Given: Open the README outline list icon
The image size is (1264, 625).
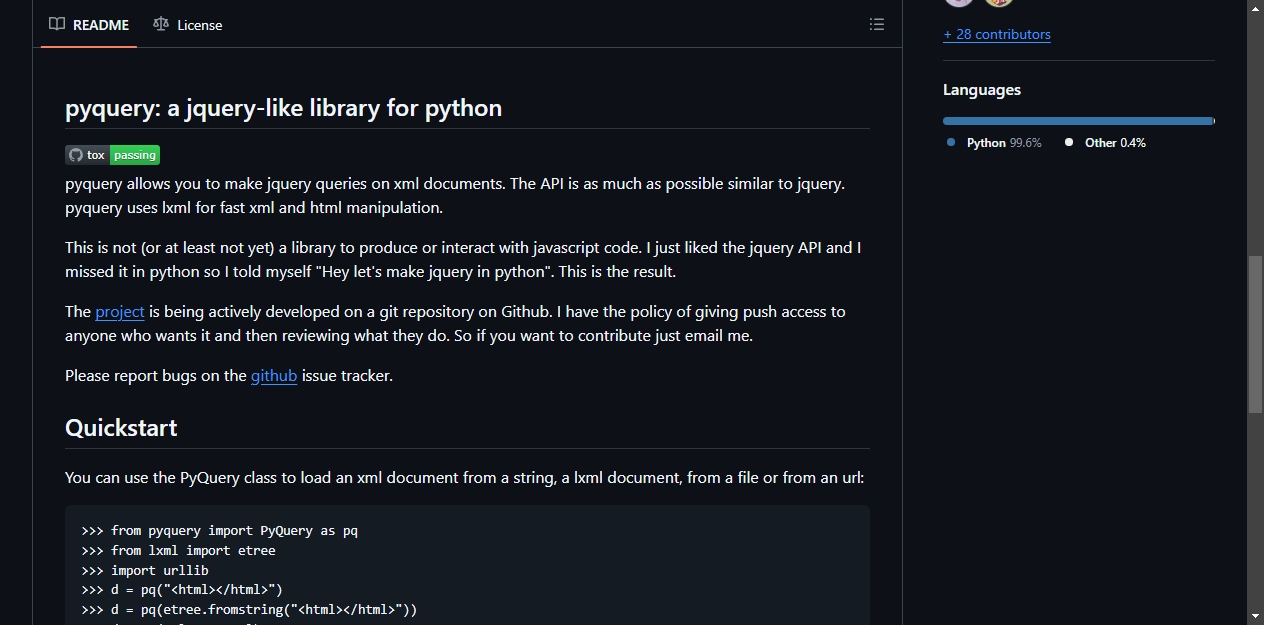Looking at the screenshot, I should tap(877, 24).
